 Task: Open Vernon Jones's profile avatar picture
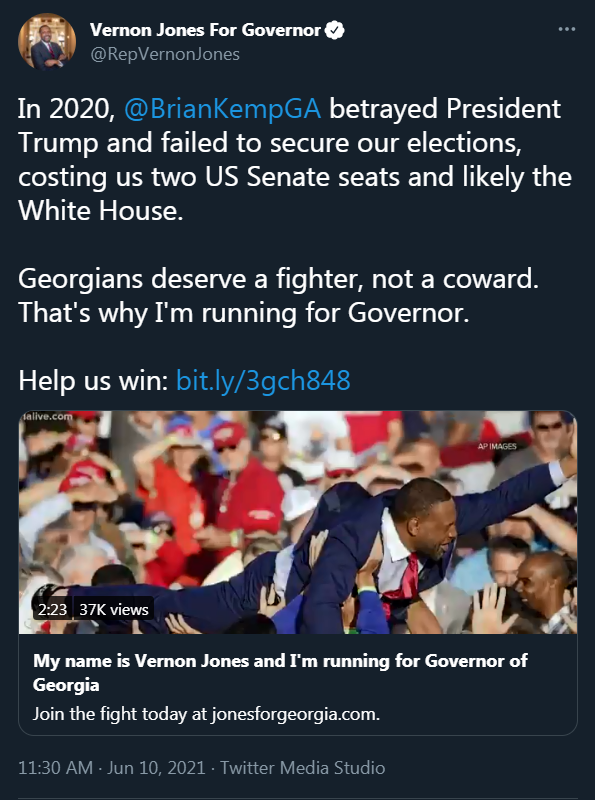click(x=47, y=42)
